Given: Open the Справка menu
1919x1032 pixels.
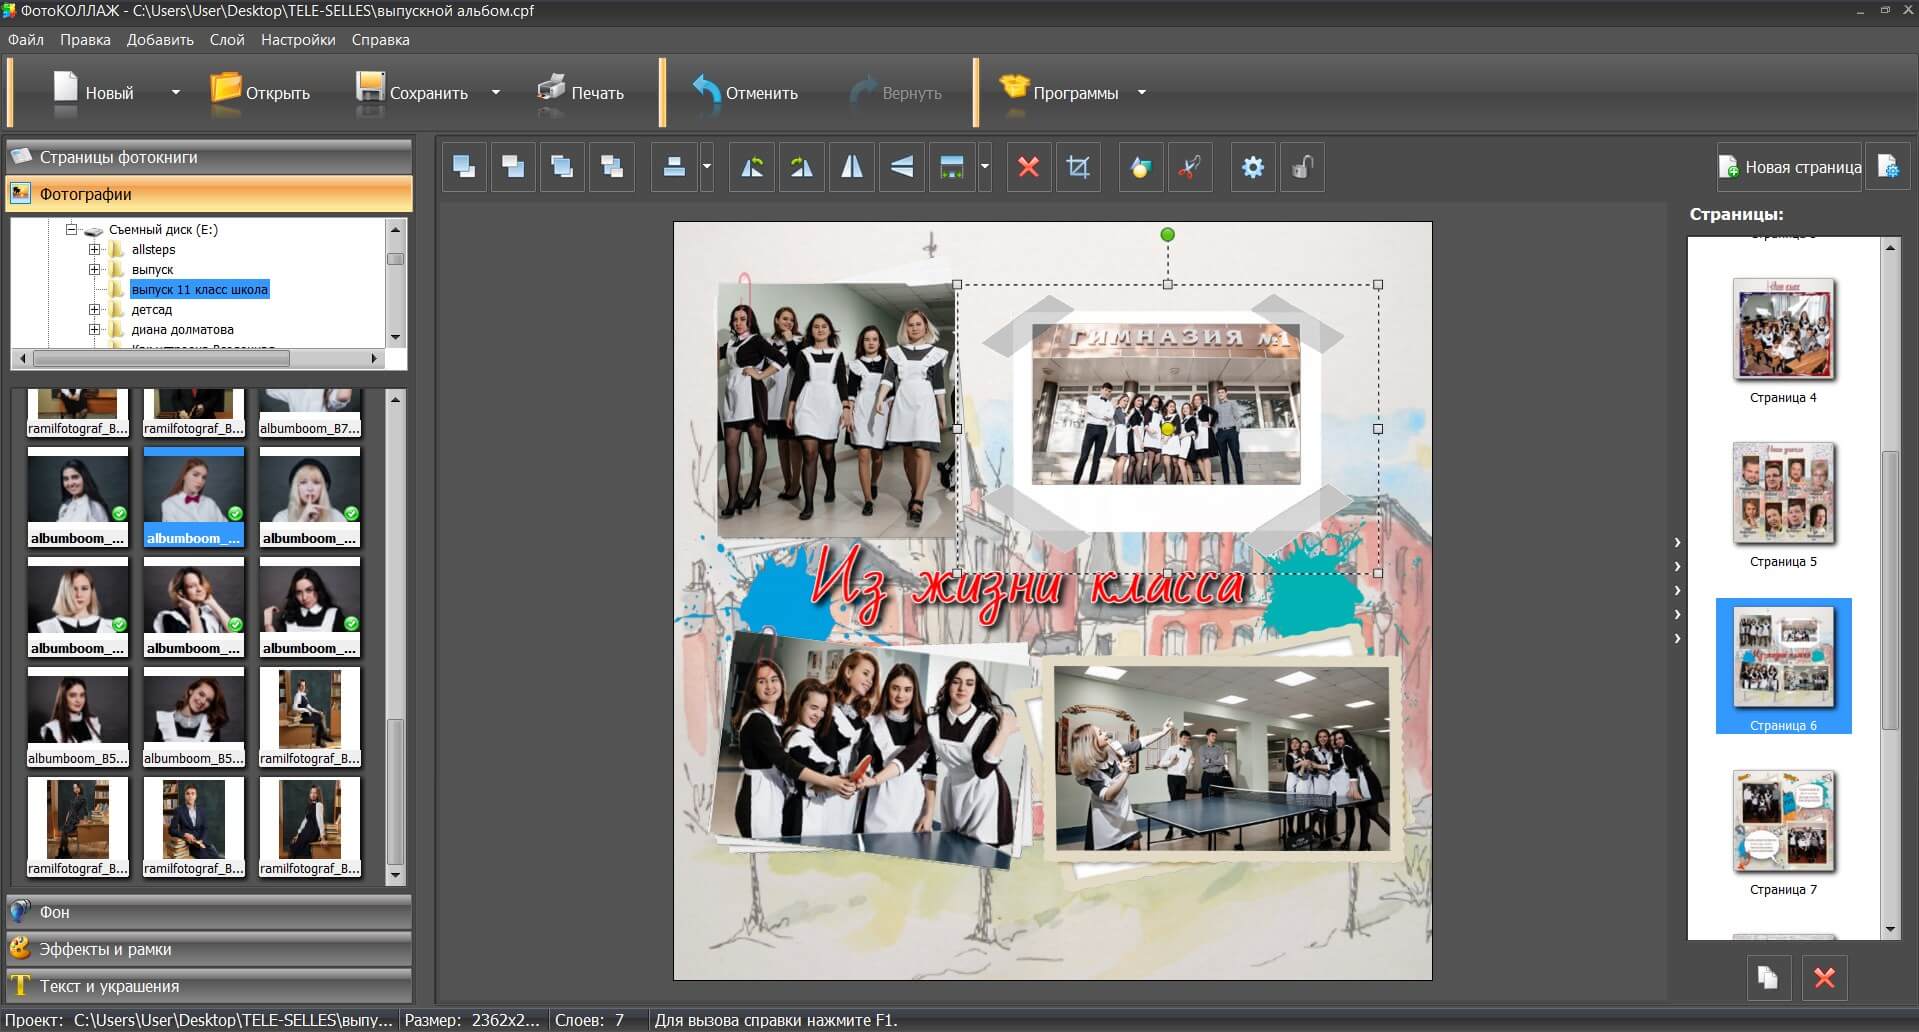Looking at the screenshot, I should [380, 40].
